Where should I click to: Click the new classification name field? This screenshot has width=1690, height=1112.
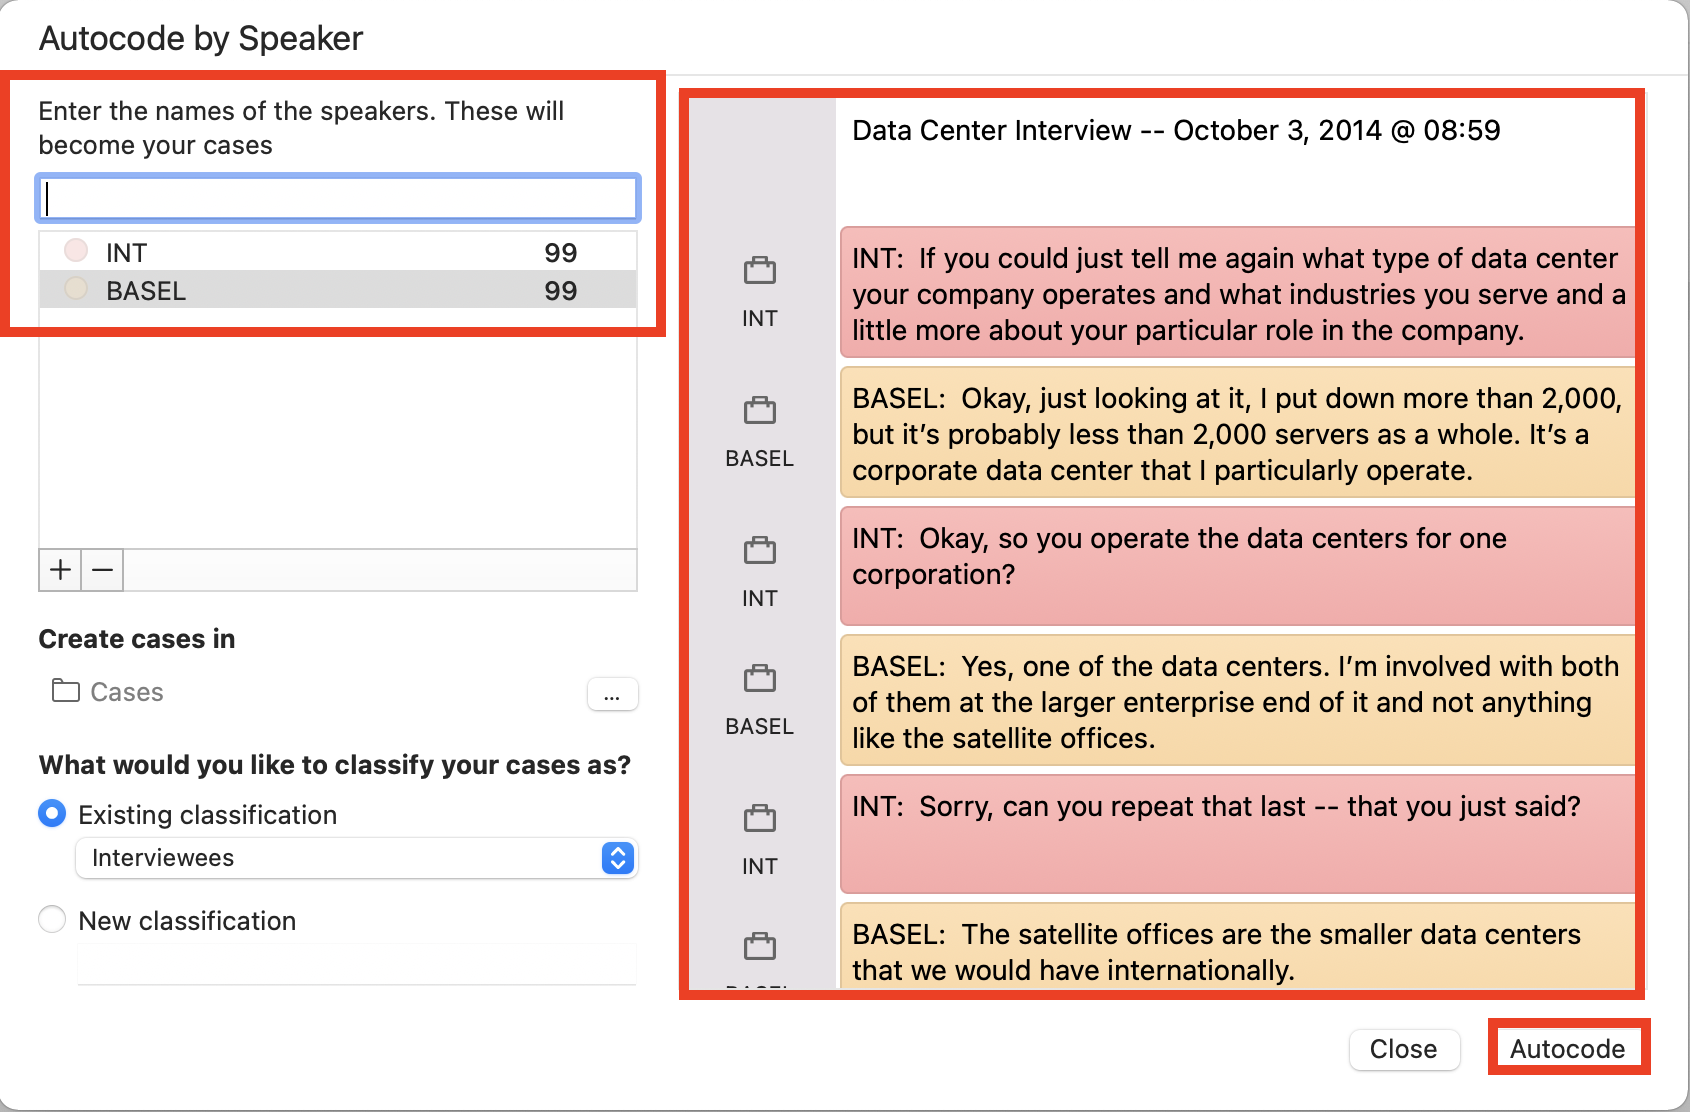click(356, 963)
